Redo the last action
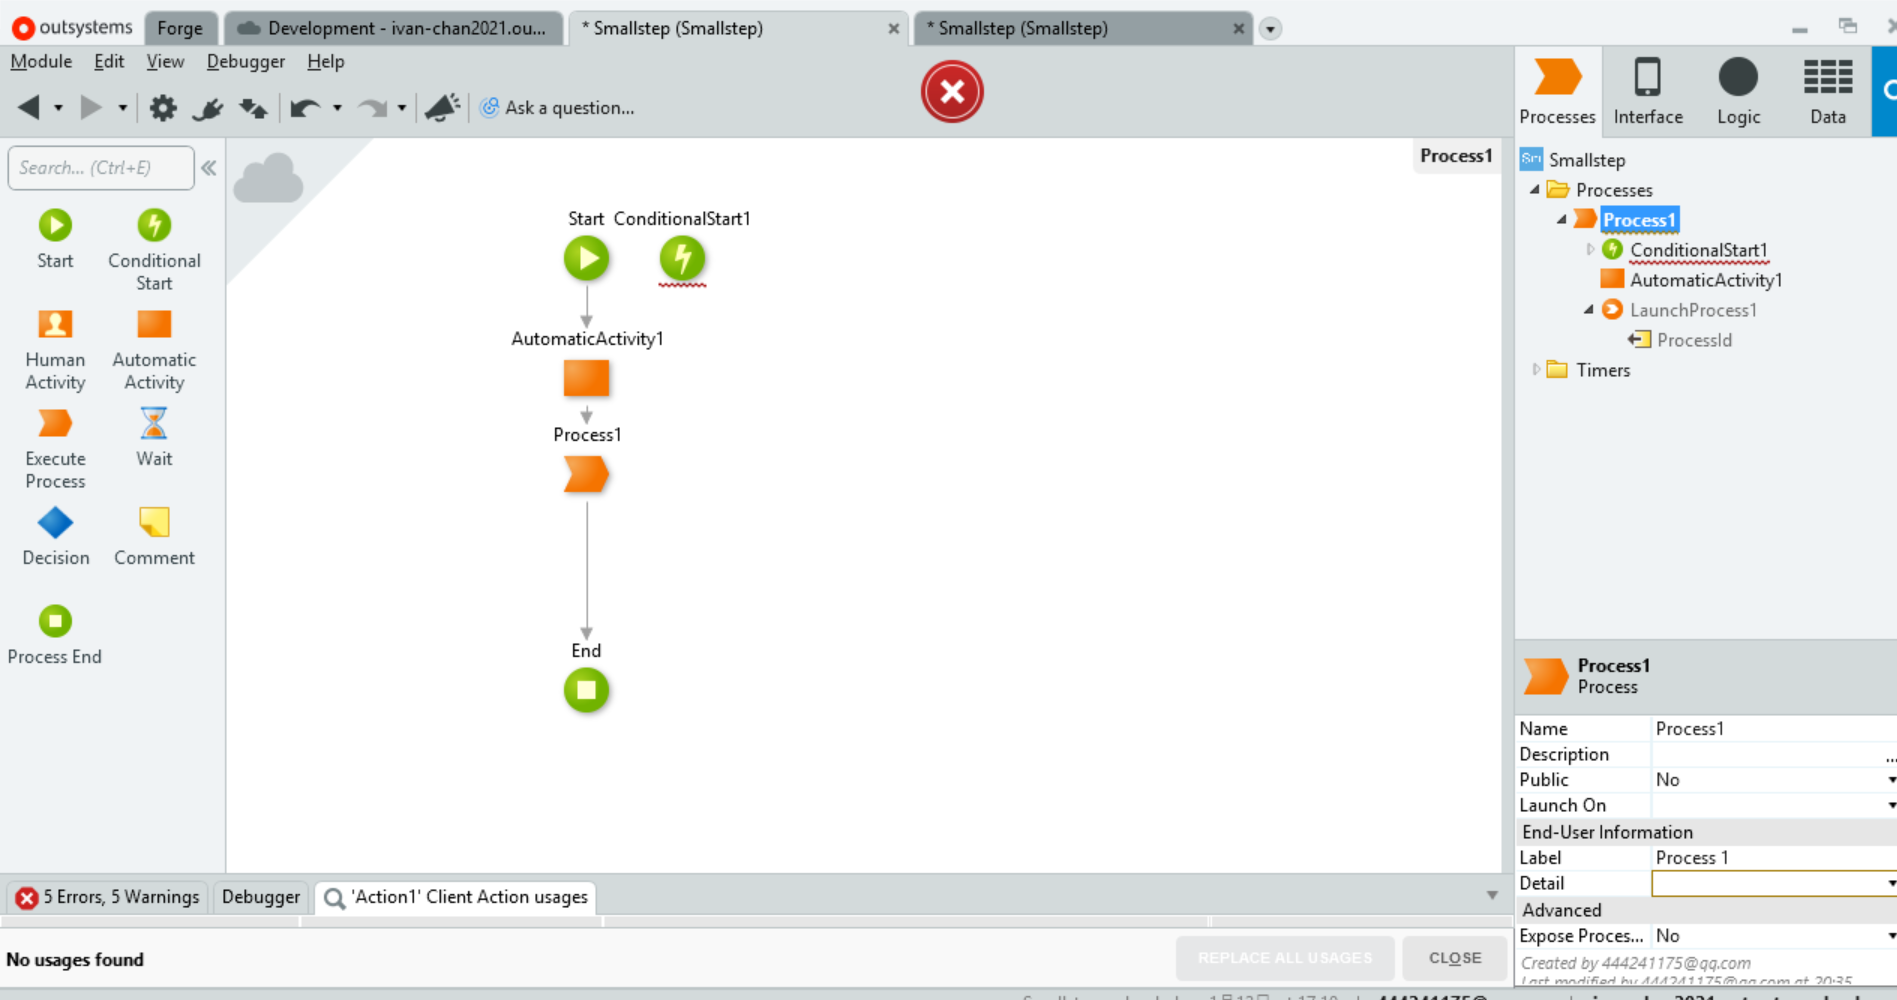 [372, 107]
